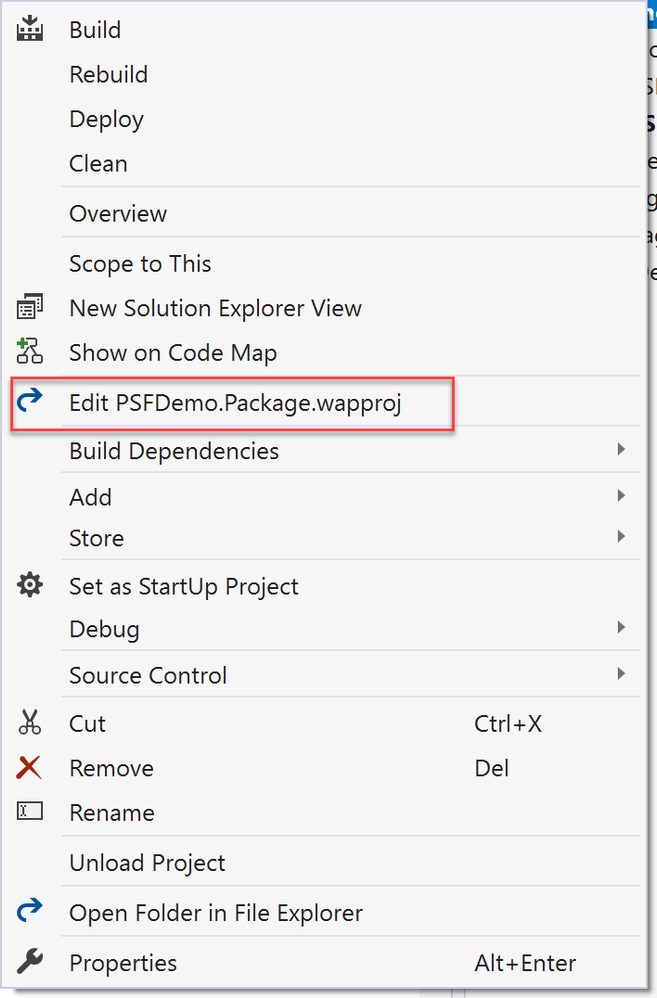Select Rebuild from the context menu
657x998 pixels.
point(108,74)
